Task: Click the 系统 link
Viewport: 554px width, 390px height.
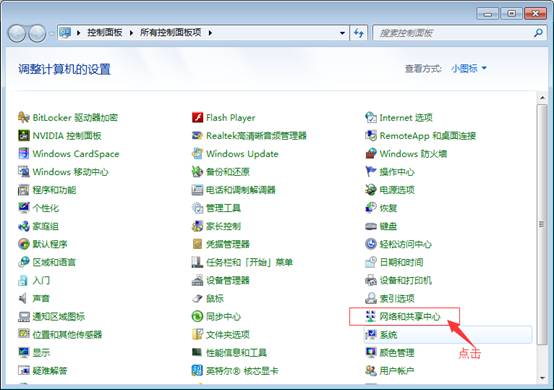Action: click(388, 334)
